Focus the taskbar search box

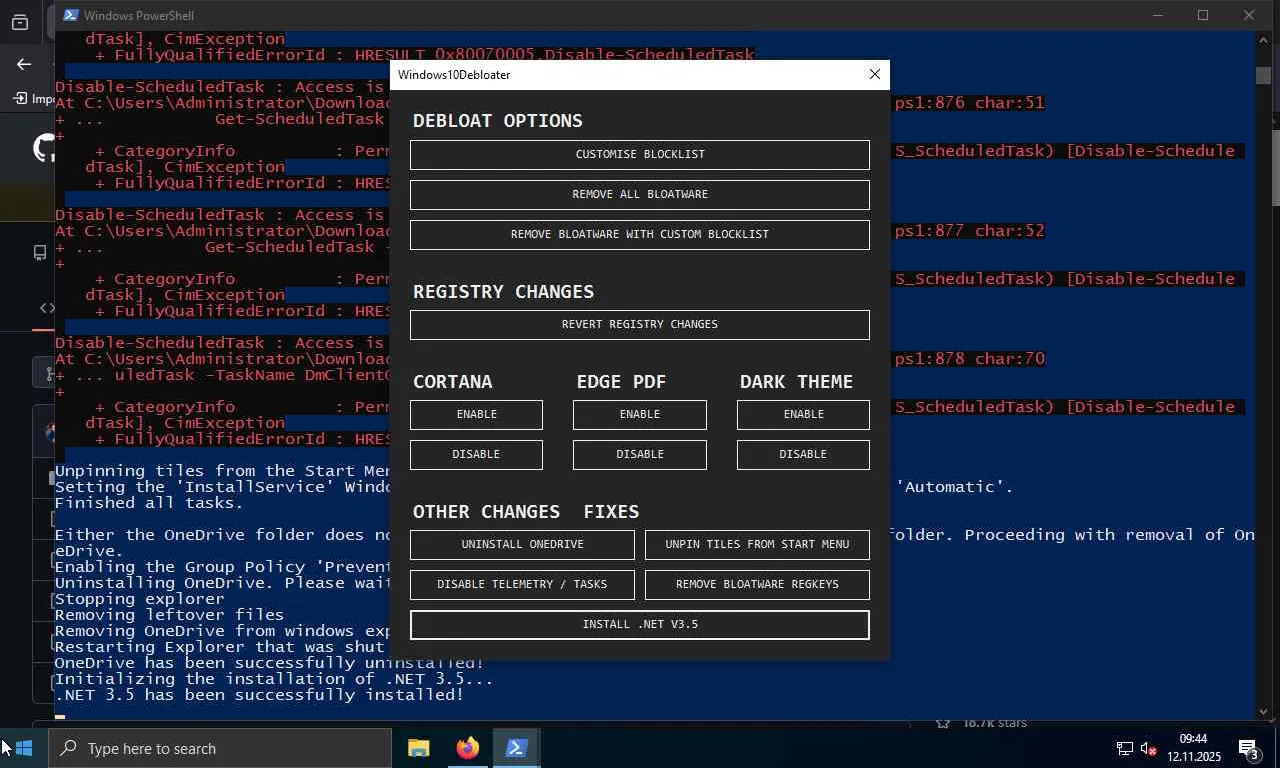(220, 748)
